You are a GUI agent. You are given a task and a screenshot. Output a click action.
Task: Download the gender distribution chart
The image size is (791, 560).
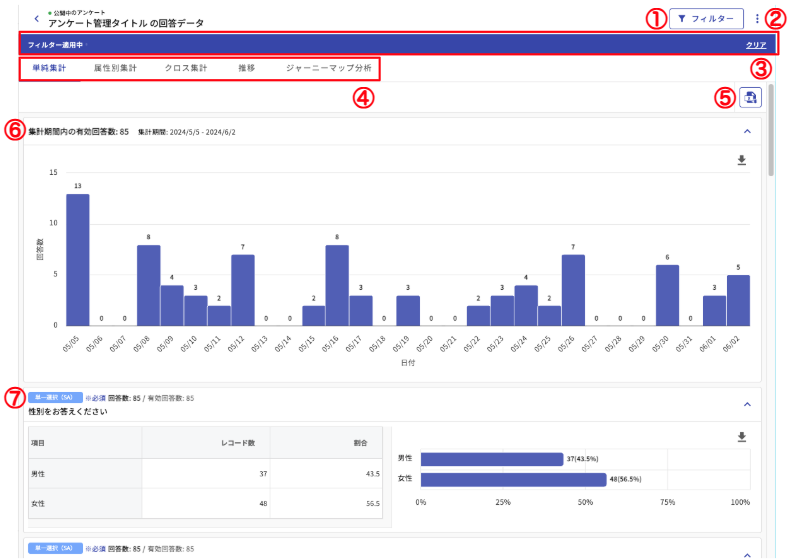741,437
